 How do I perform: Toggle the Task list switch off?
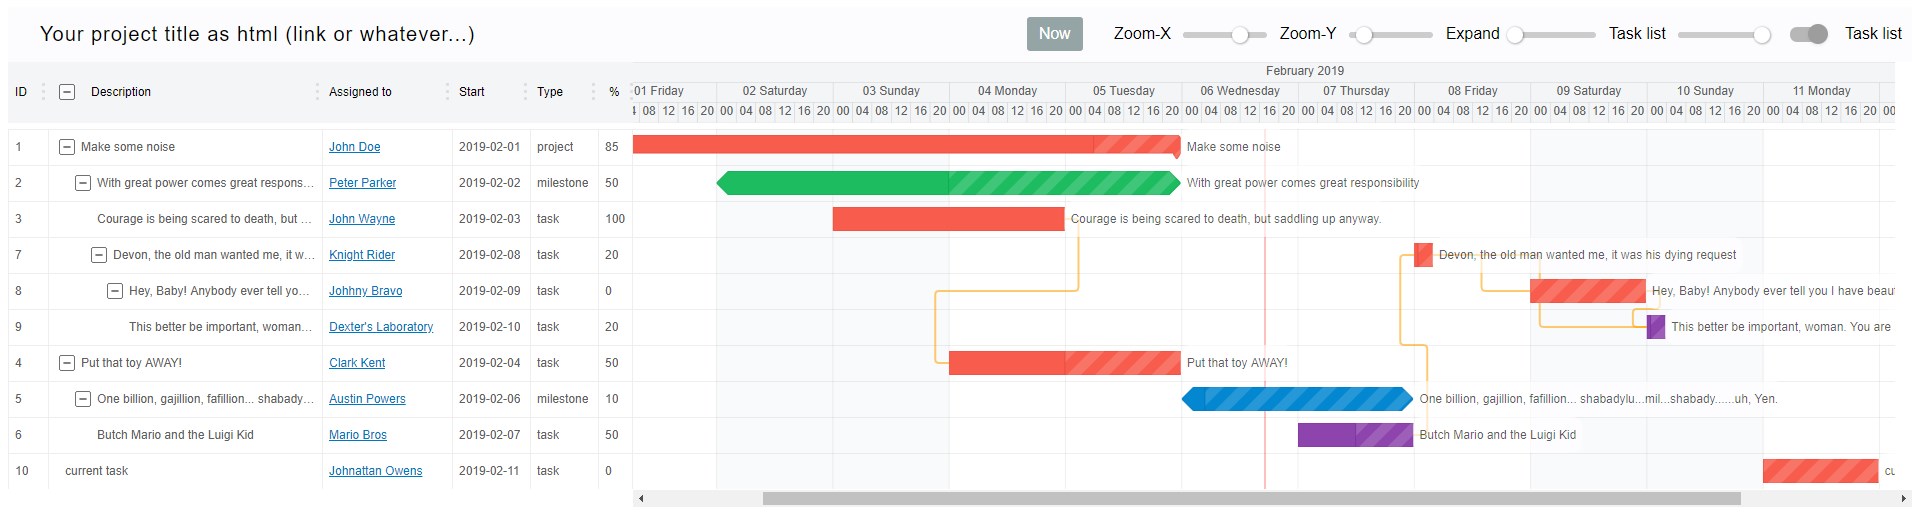coord(1809,34)
